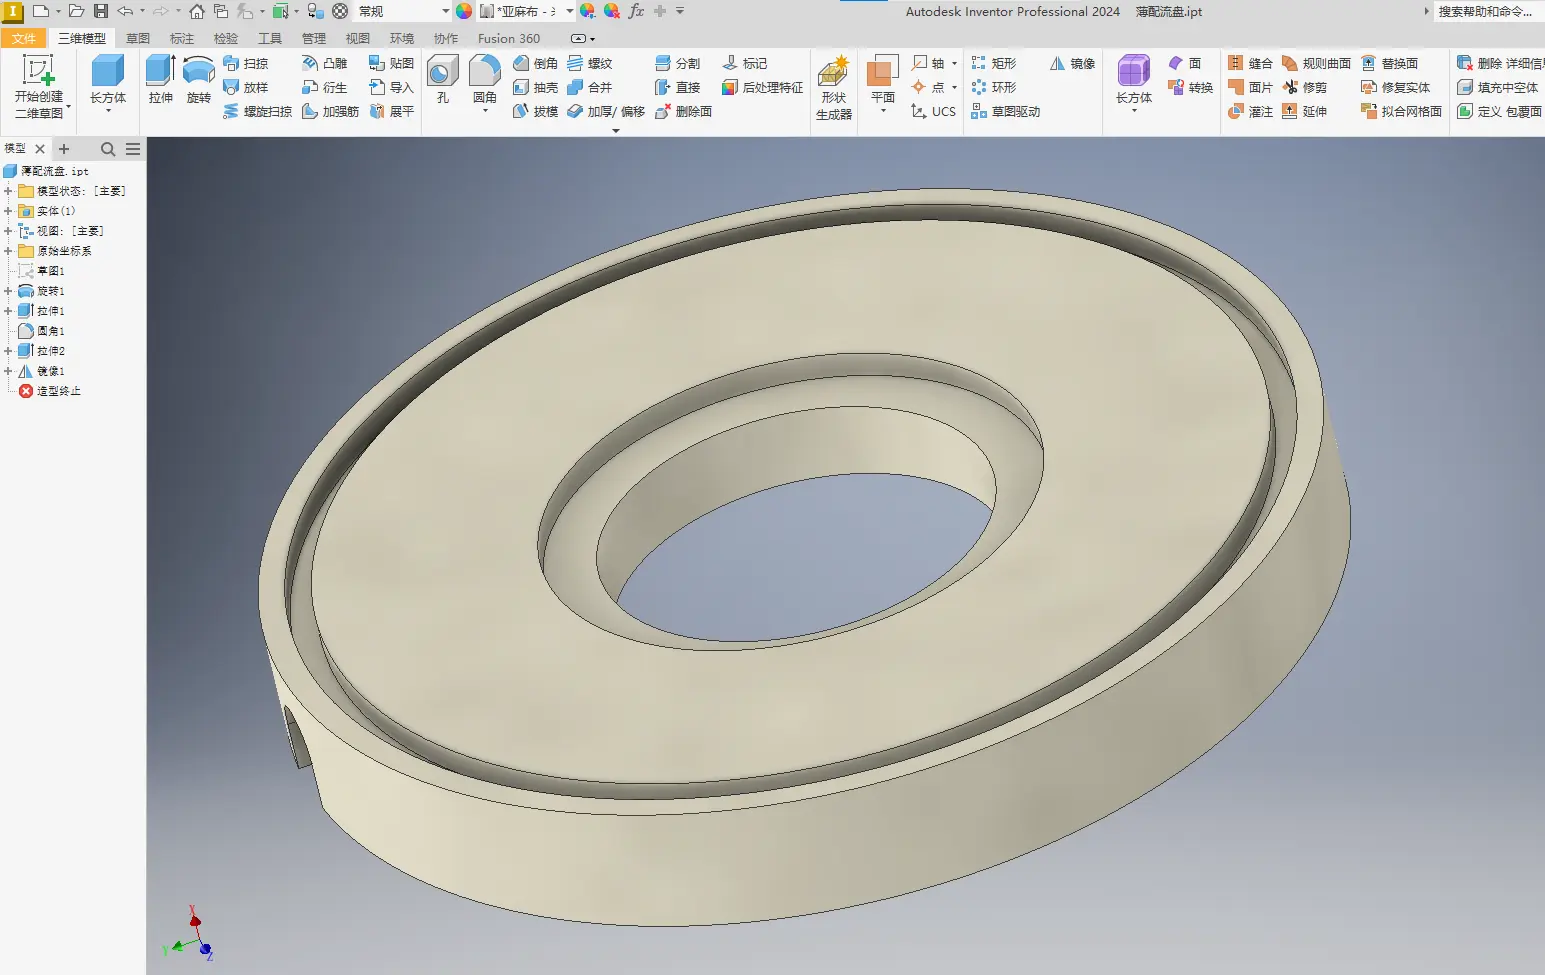1545x975 pixels.
Task: Click the Chamfer (倒角) tool
Action: tap(535, 63)
